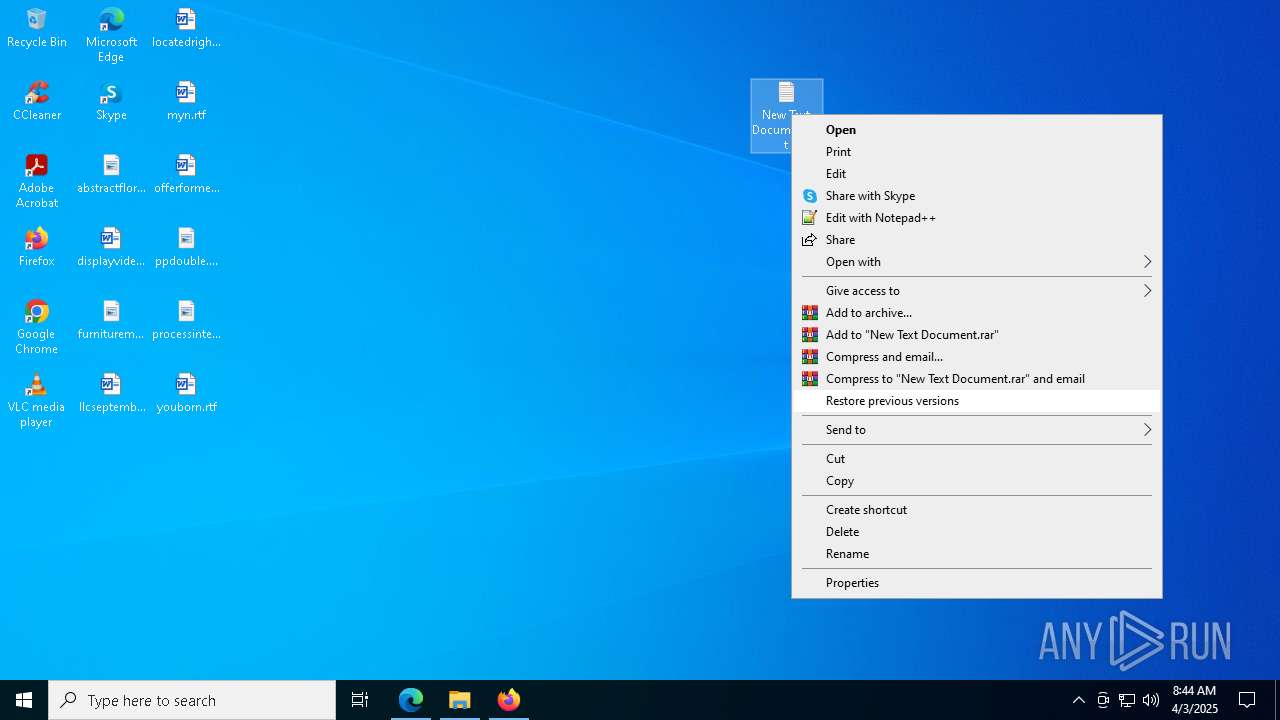Screen dimensions: 1280x720
Task: Launch Microsoft Edge from the taskbar
Action: click(411, 700)
